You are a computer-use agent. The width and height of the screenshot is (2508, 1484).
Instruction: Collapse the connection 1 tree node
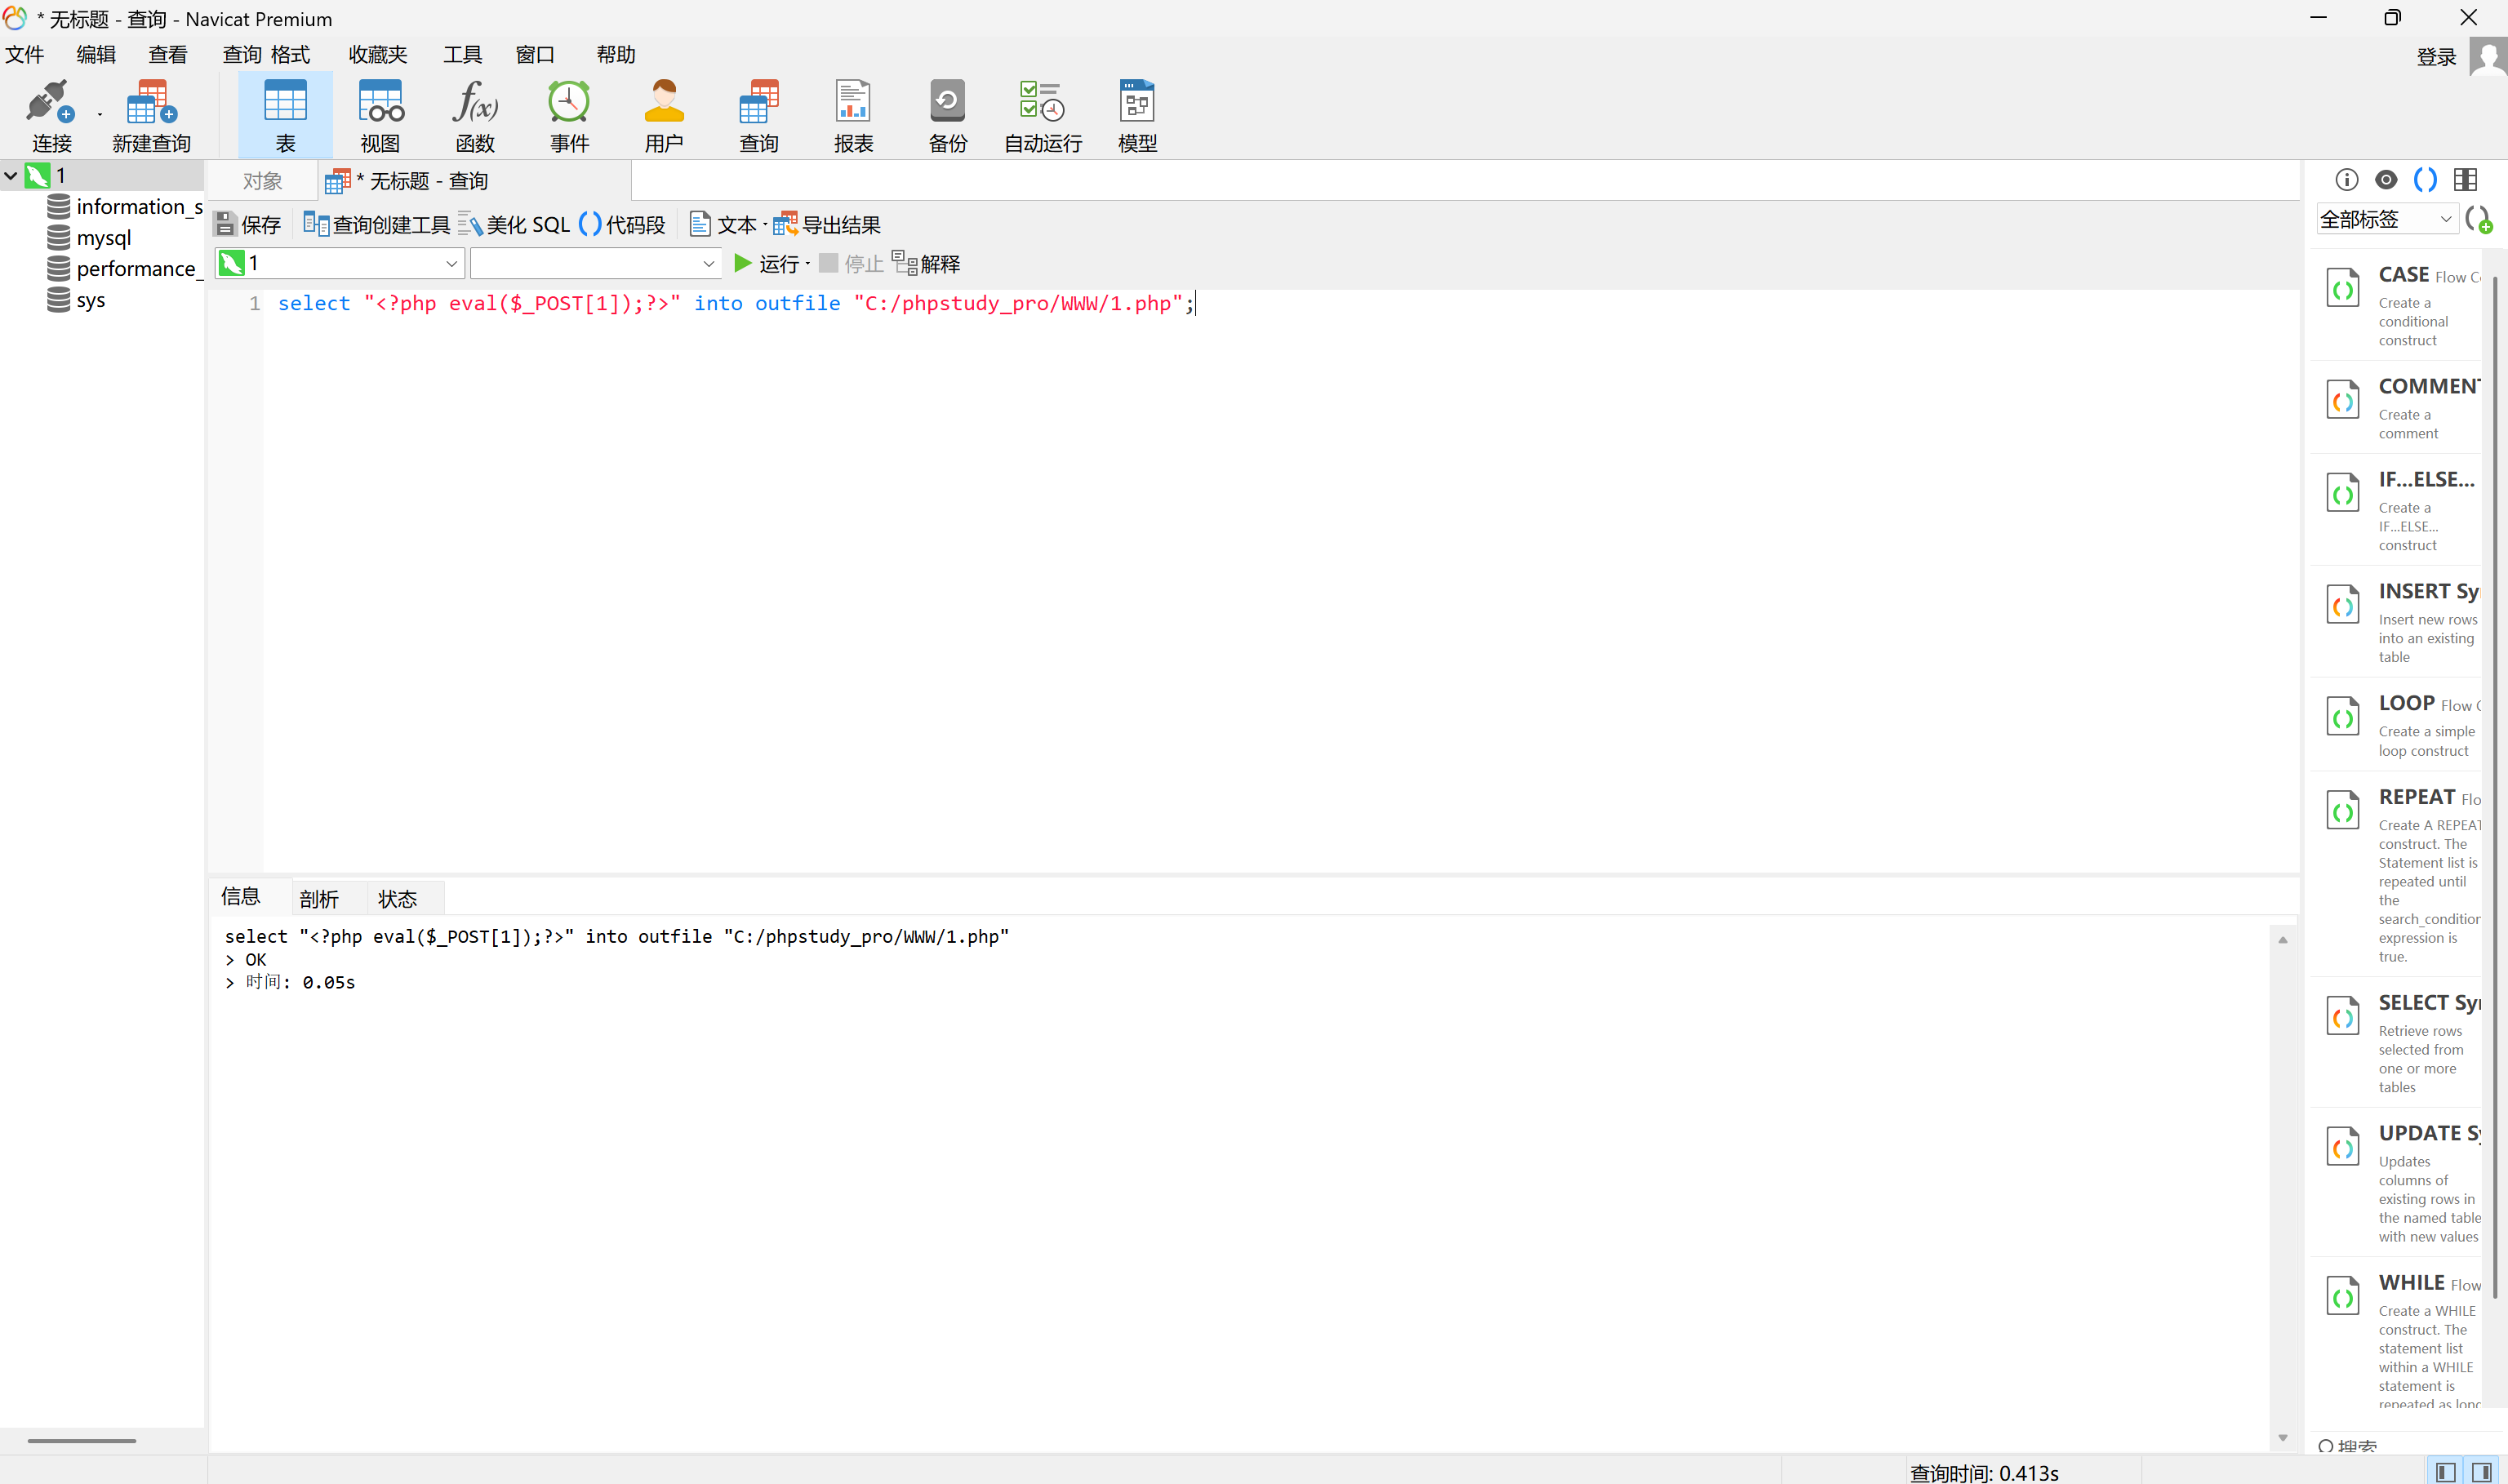click(11, 176)
